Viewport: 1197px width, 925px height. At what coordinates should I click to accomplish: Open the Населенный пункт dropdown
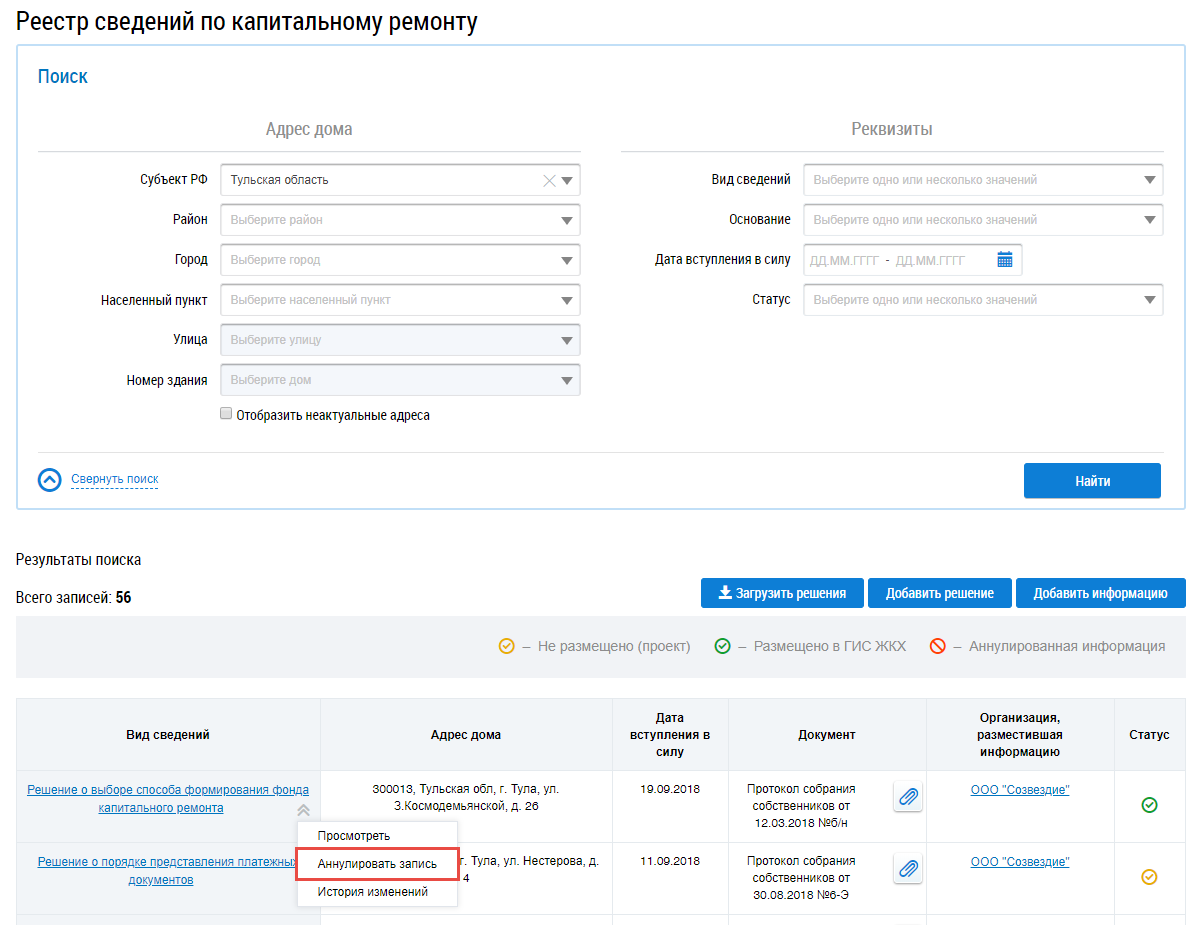(x=400, y=300)
